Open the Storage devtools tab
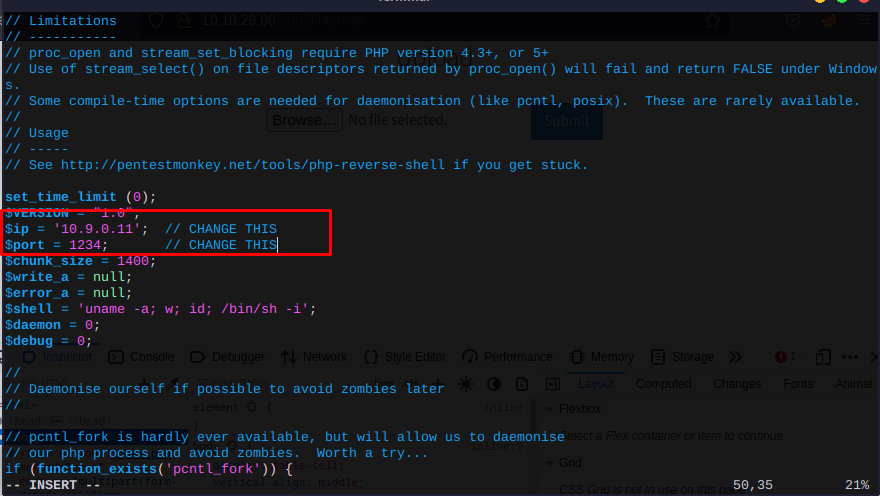Screen dimensions: 880x496 682,357
